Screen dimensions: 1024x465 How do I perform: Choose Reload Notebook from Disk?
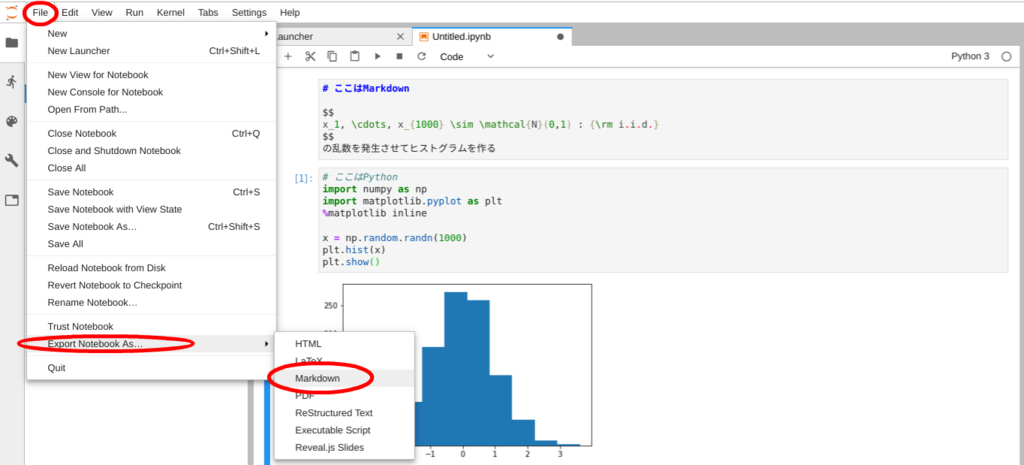click(x=152, y=268)
